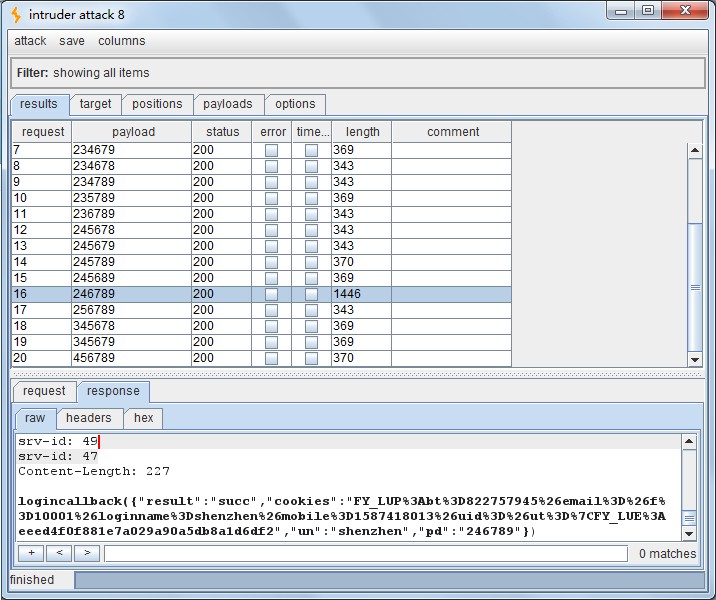Sort by the status column header
Viewport: 716px width, 600px height.
[222, 132]
